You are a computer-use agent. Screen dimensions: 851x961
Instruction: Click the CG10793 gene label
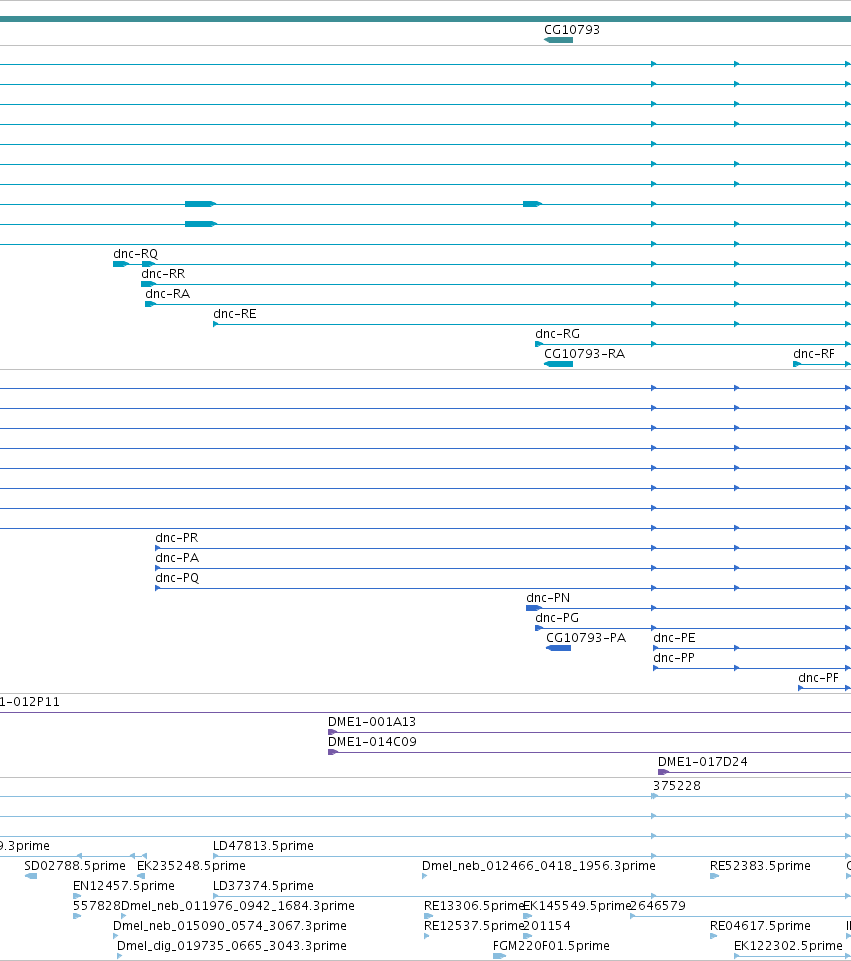[x=572, y=29]
